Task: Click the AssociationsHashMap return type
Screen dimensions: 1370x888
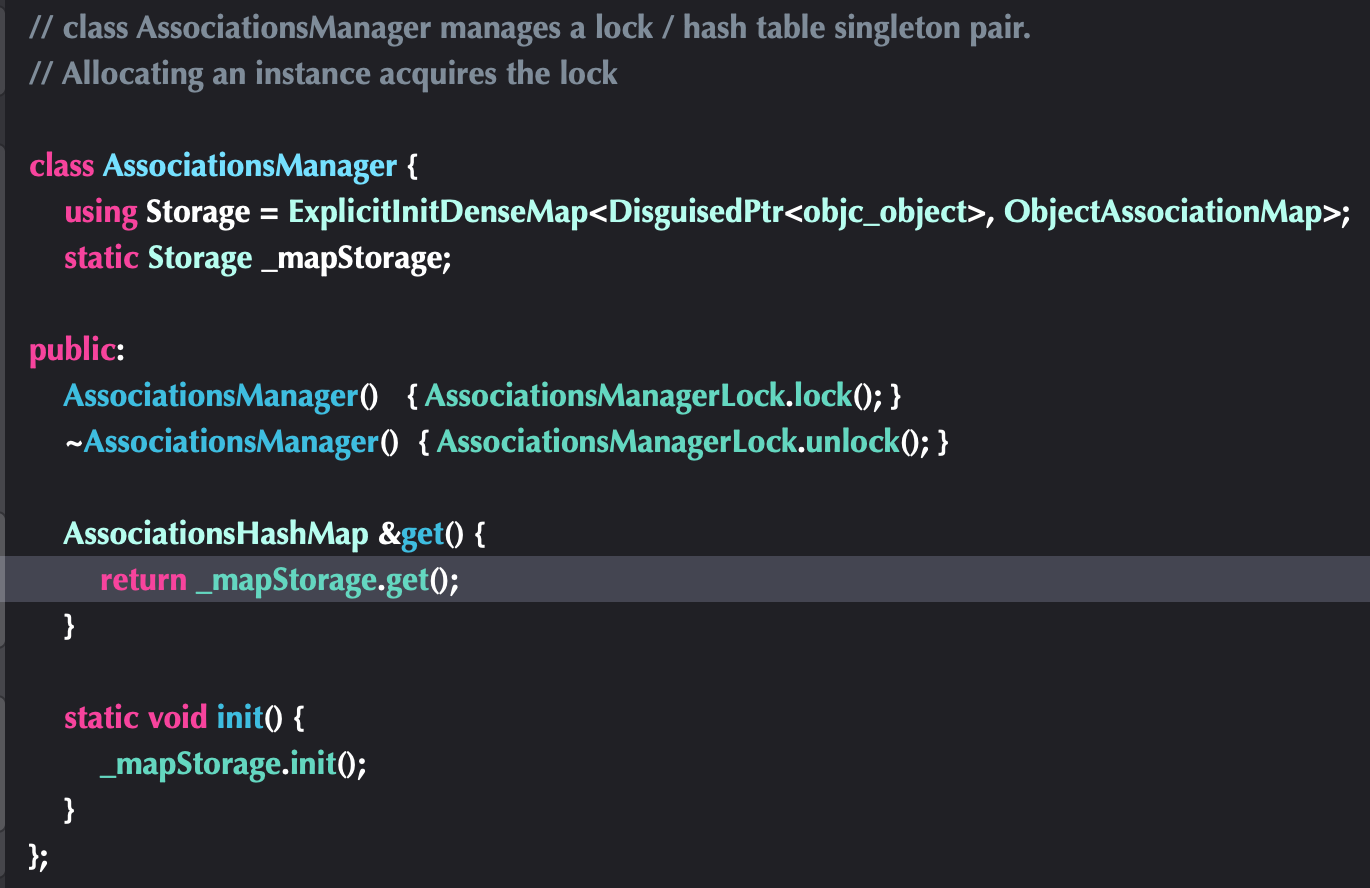Action: coord(216,533)
